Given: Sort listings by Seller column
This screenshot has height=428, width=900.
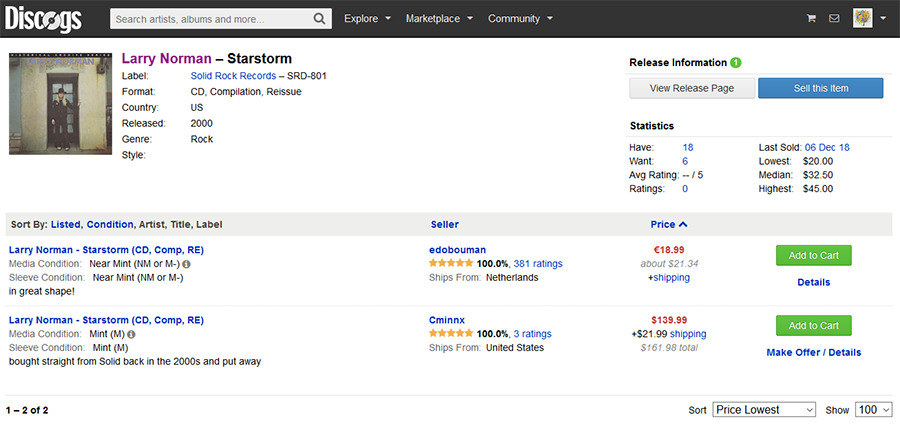Looking at the screenshot, I should pos(445,224).
